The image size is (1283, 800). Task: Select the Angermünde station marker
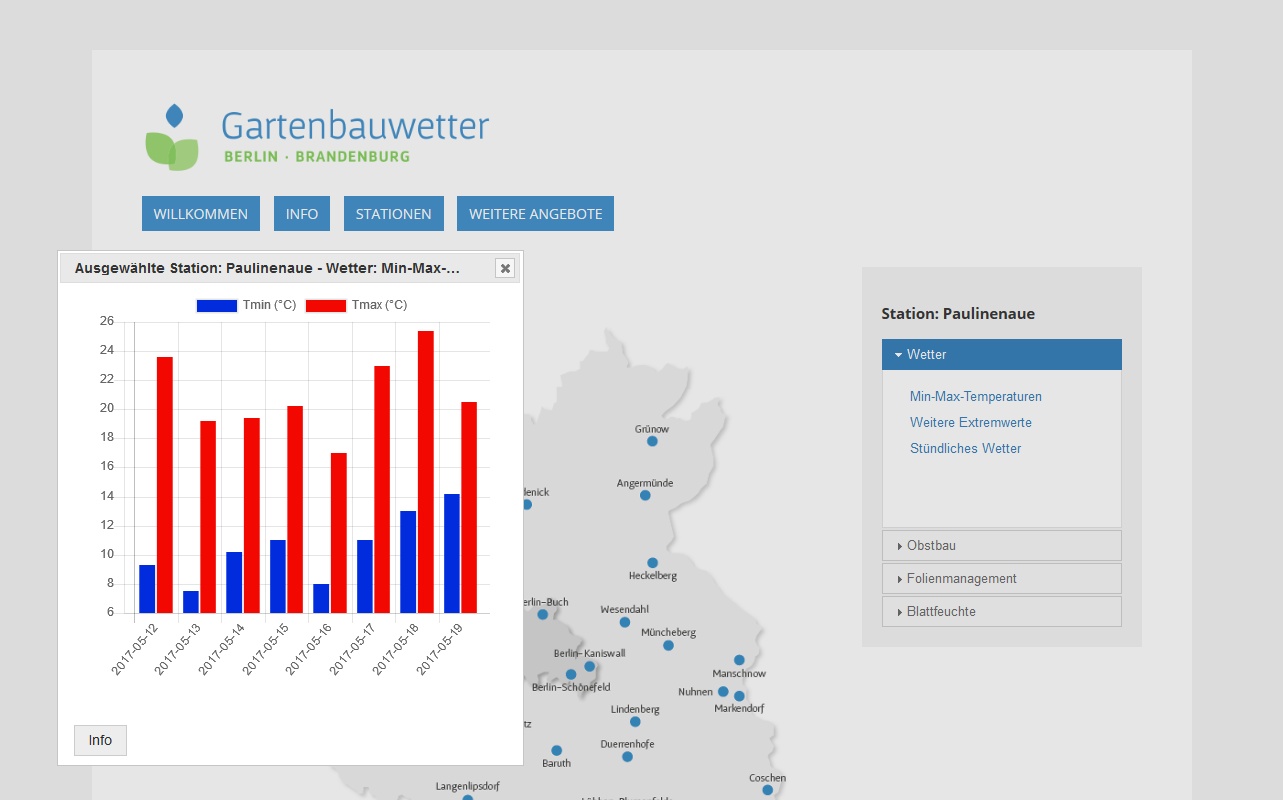645,495
